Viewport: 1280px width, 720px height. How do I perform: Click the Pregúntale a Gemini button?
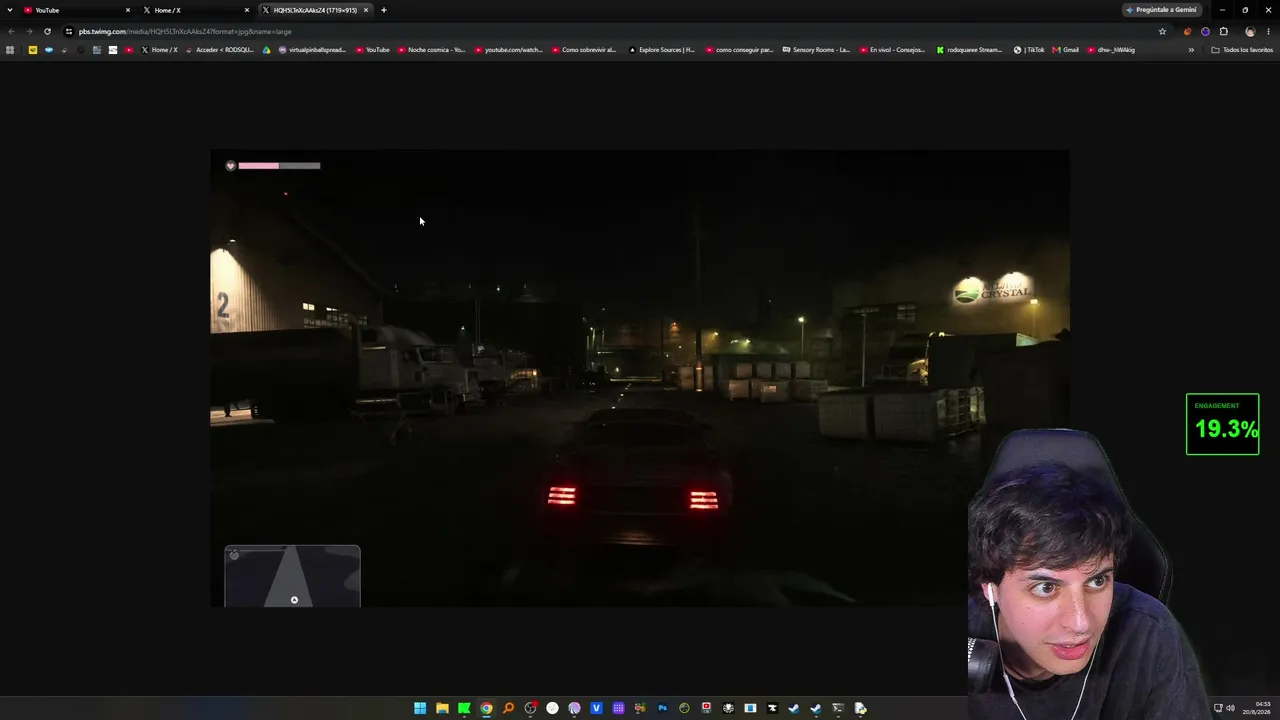[x=1161, y=10]
